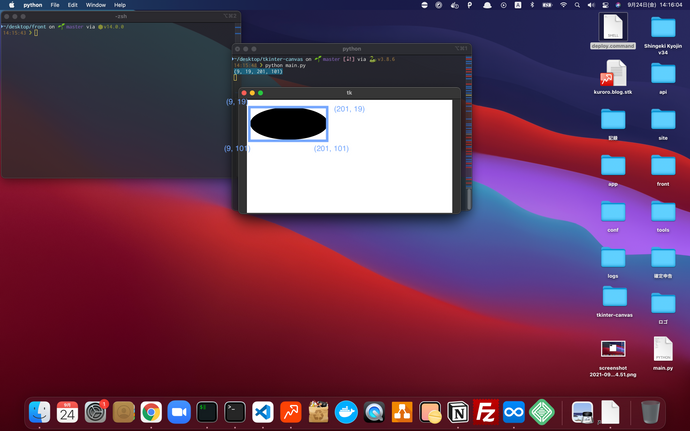This screenshot has width=690, height=431.
Task: Open the File menu
Action: coord(55,5)
